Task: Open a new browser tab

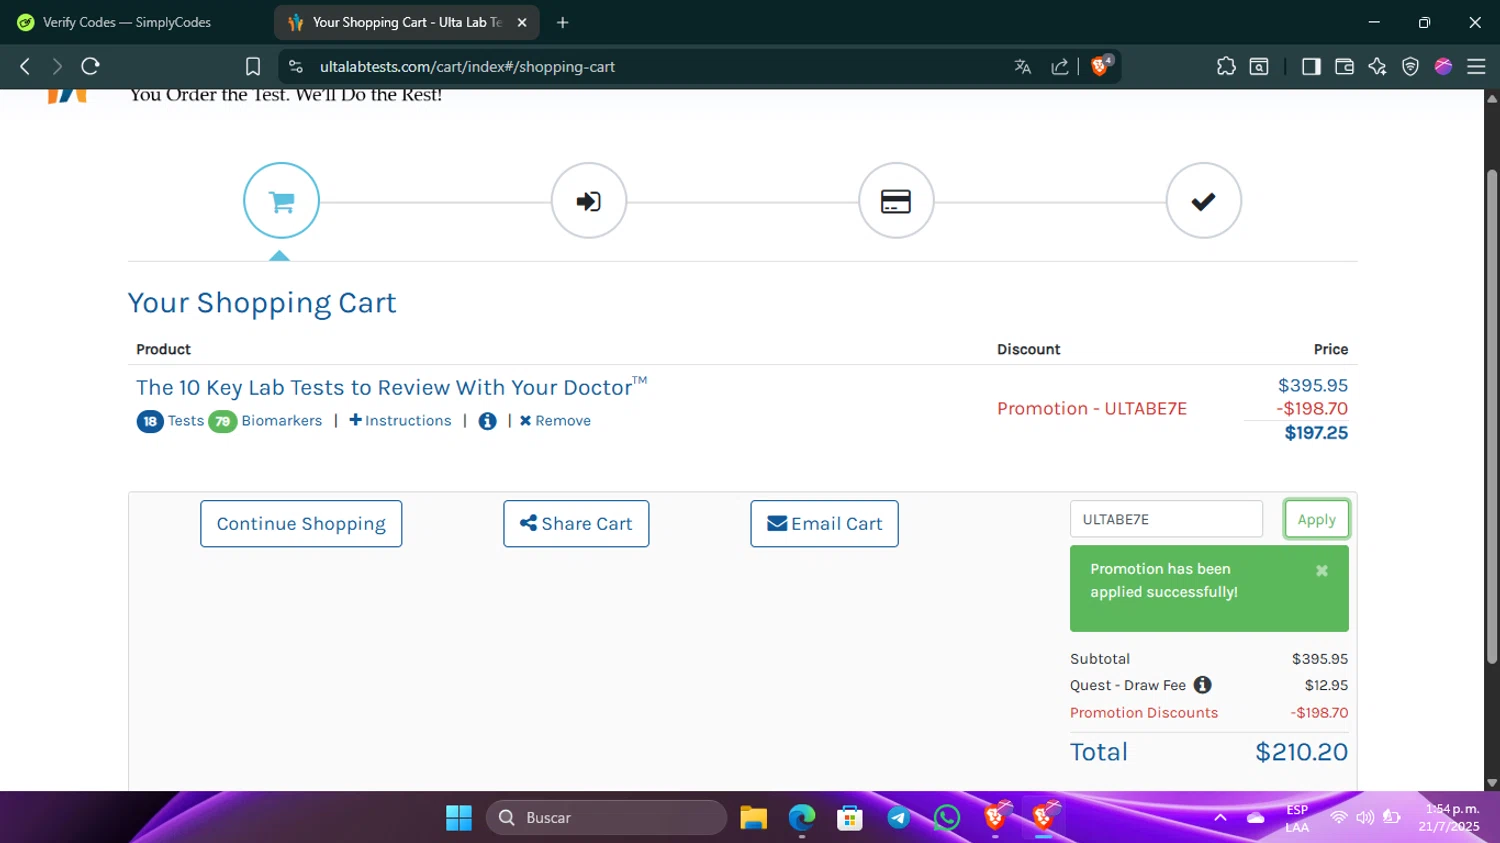Action: [563, 22]
